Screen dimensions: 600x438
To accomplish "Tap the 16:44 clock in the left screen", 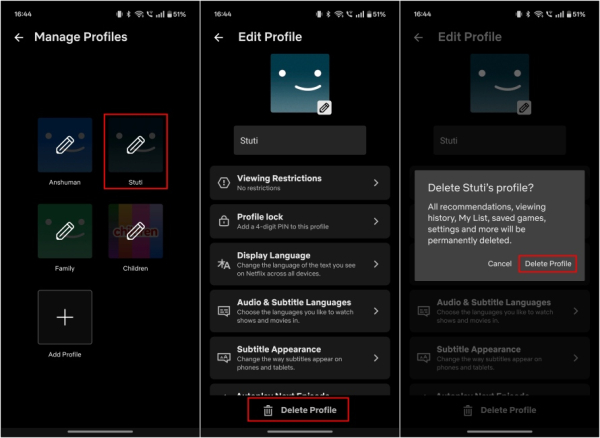I will pos(23,14).
